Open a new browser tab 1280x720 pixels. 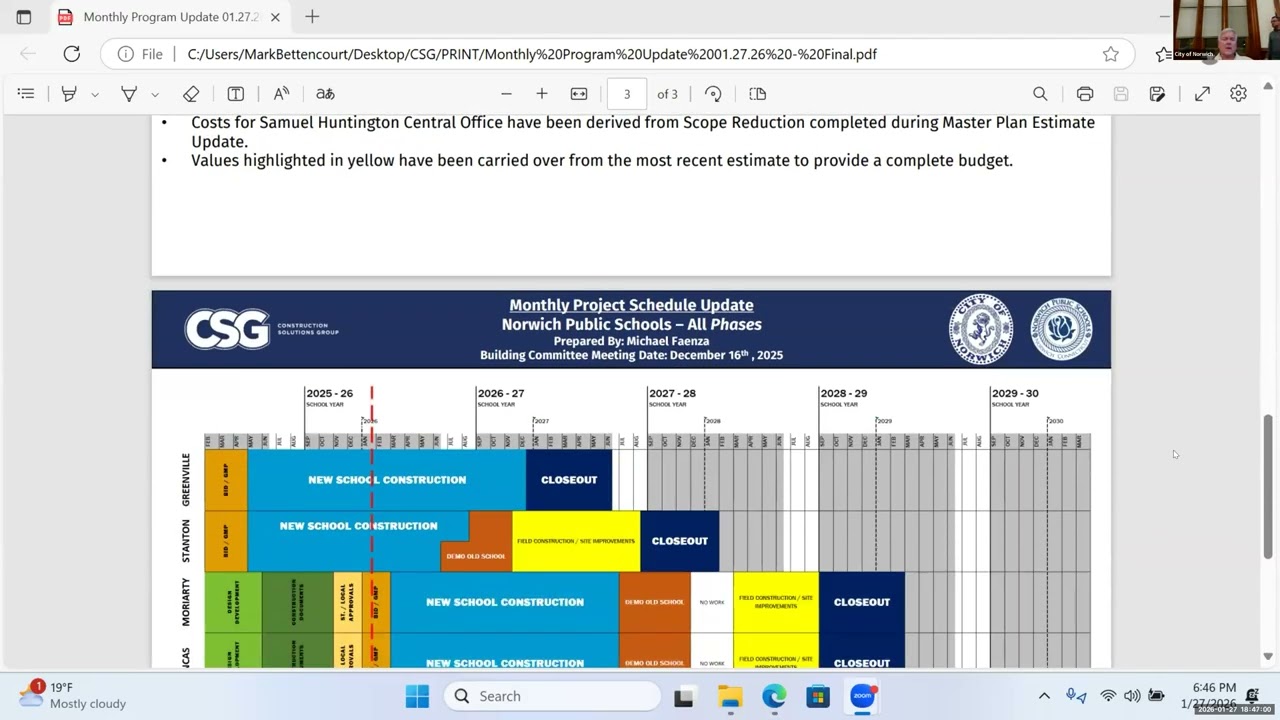312,17
